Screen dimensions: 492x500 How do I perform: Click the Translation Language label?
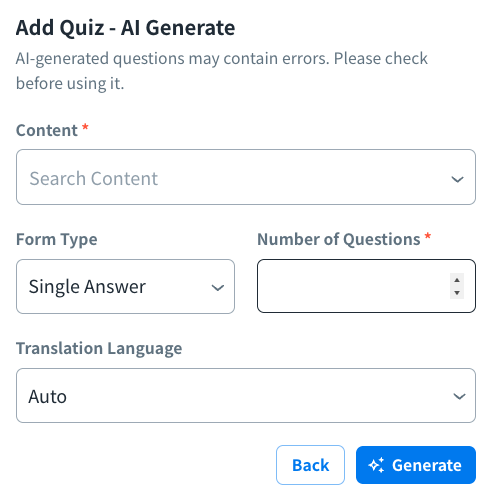(x=99, y=349)
